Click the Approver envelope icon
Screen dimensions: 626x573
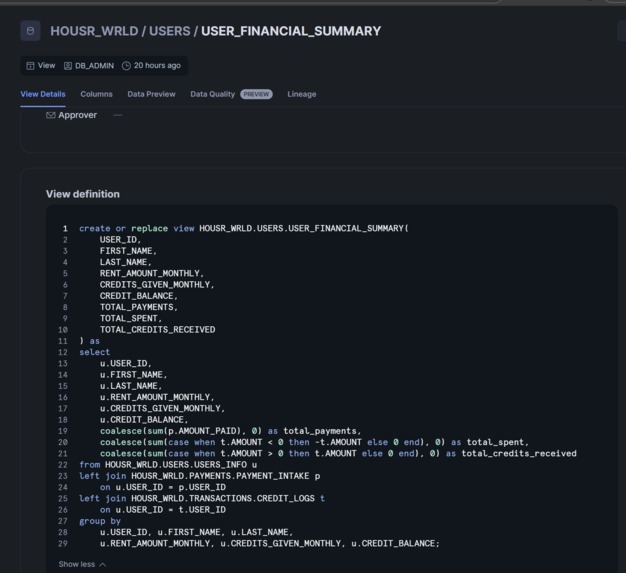(x=51, y=115)
